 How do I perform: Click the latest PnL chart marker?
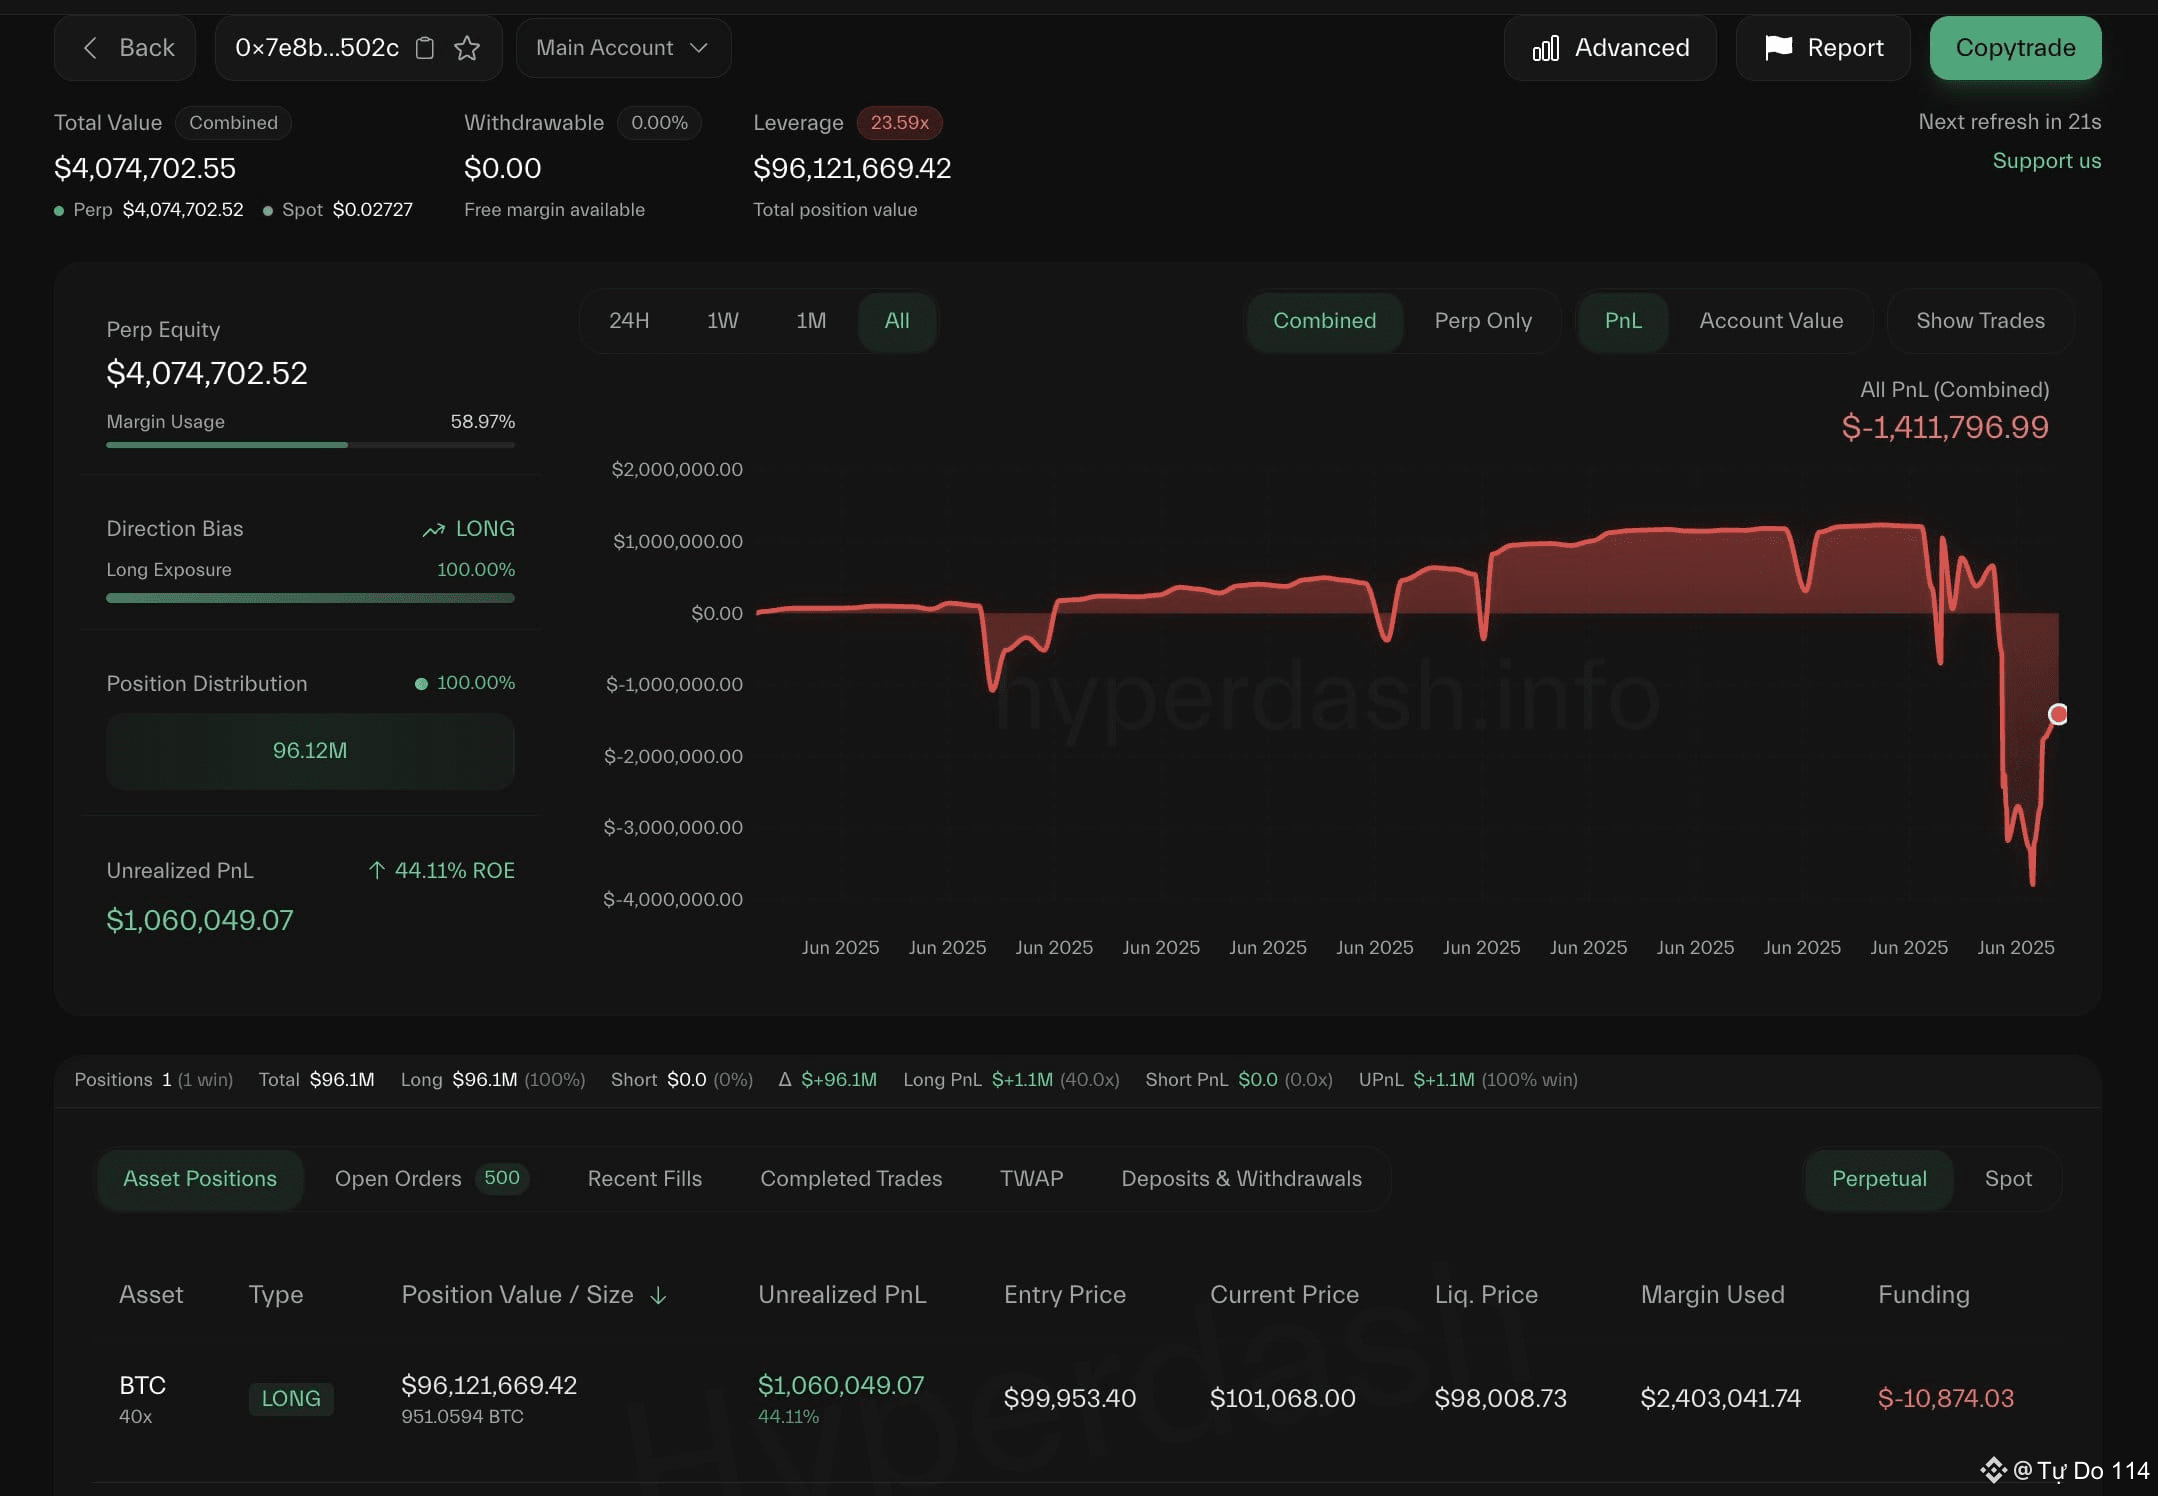pyautogui.click(x=2057, y=714)
